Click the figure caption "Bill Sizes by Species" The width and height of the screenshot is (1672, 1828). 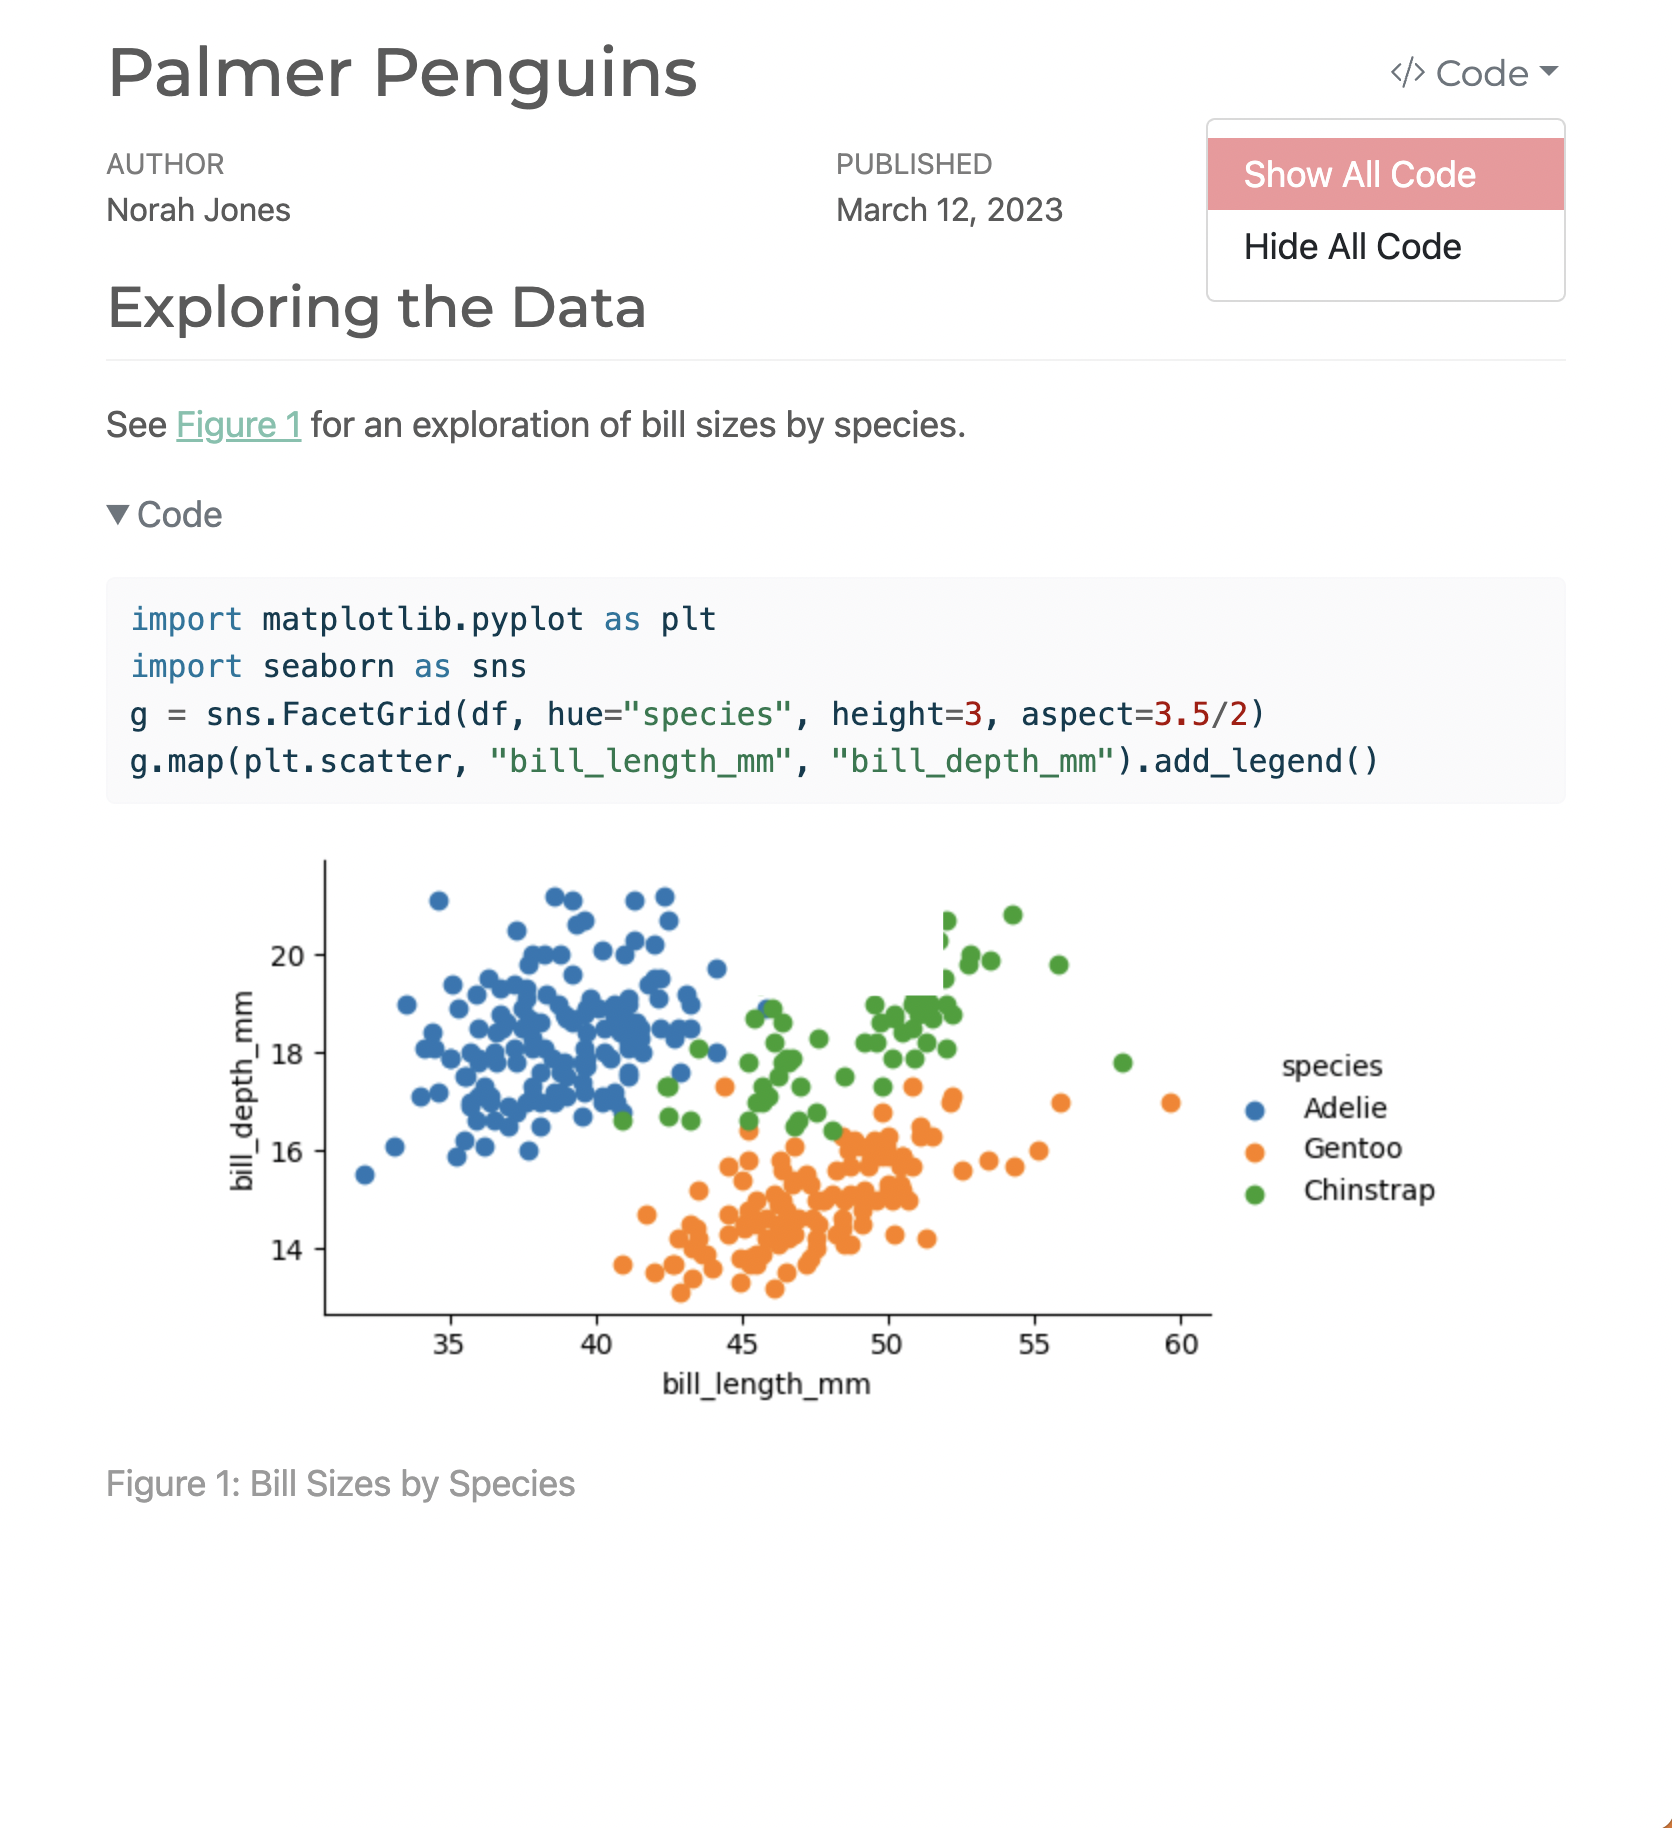[x=341, y=1483]
